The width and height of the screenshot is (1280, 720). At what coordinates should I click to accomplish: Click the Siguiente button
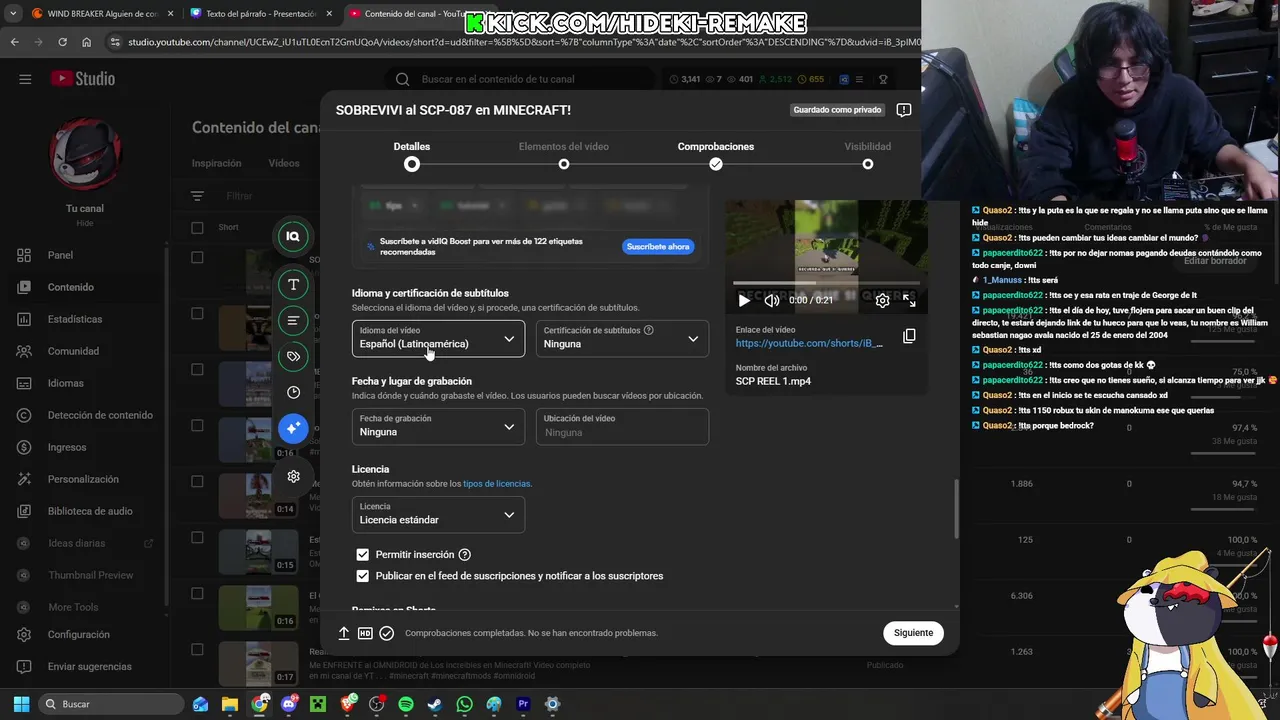point(913,633)
